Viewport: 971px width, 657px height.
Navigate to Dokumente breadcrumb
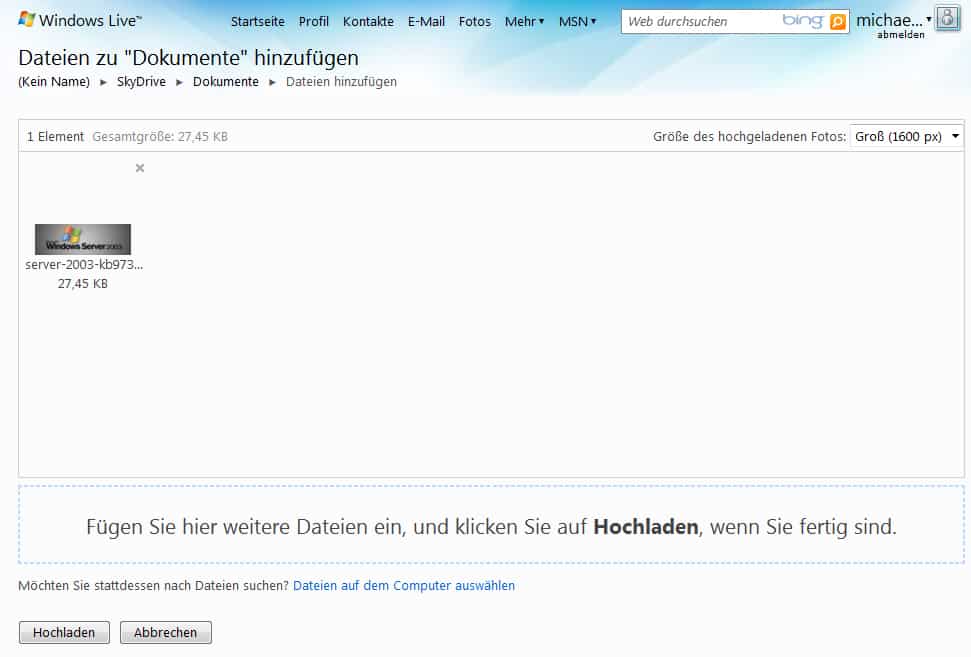pos(225,82)
